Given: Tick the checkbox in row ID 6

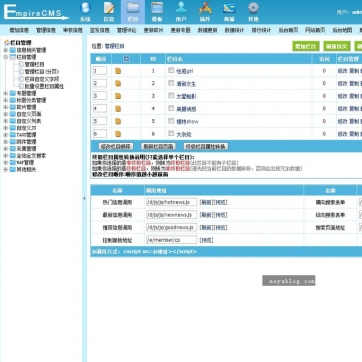Looking at the screenshot, I should (171, 133).
